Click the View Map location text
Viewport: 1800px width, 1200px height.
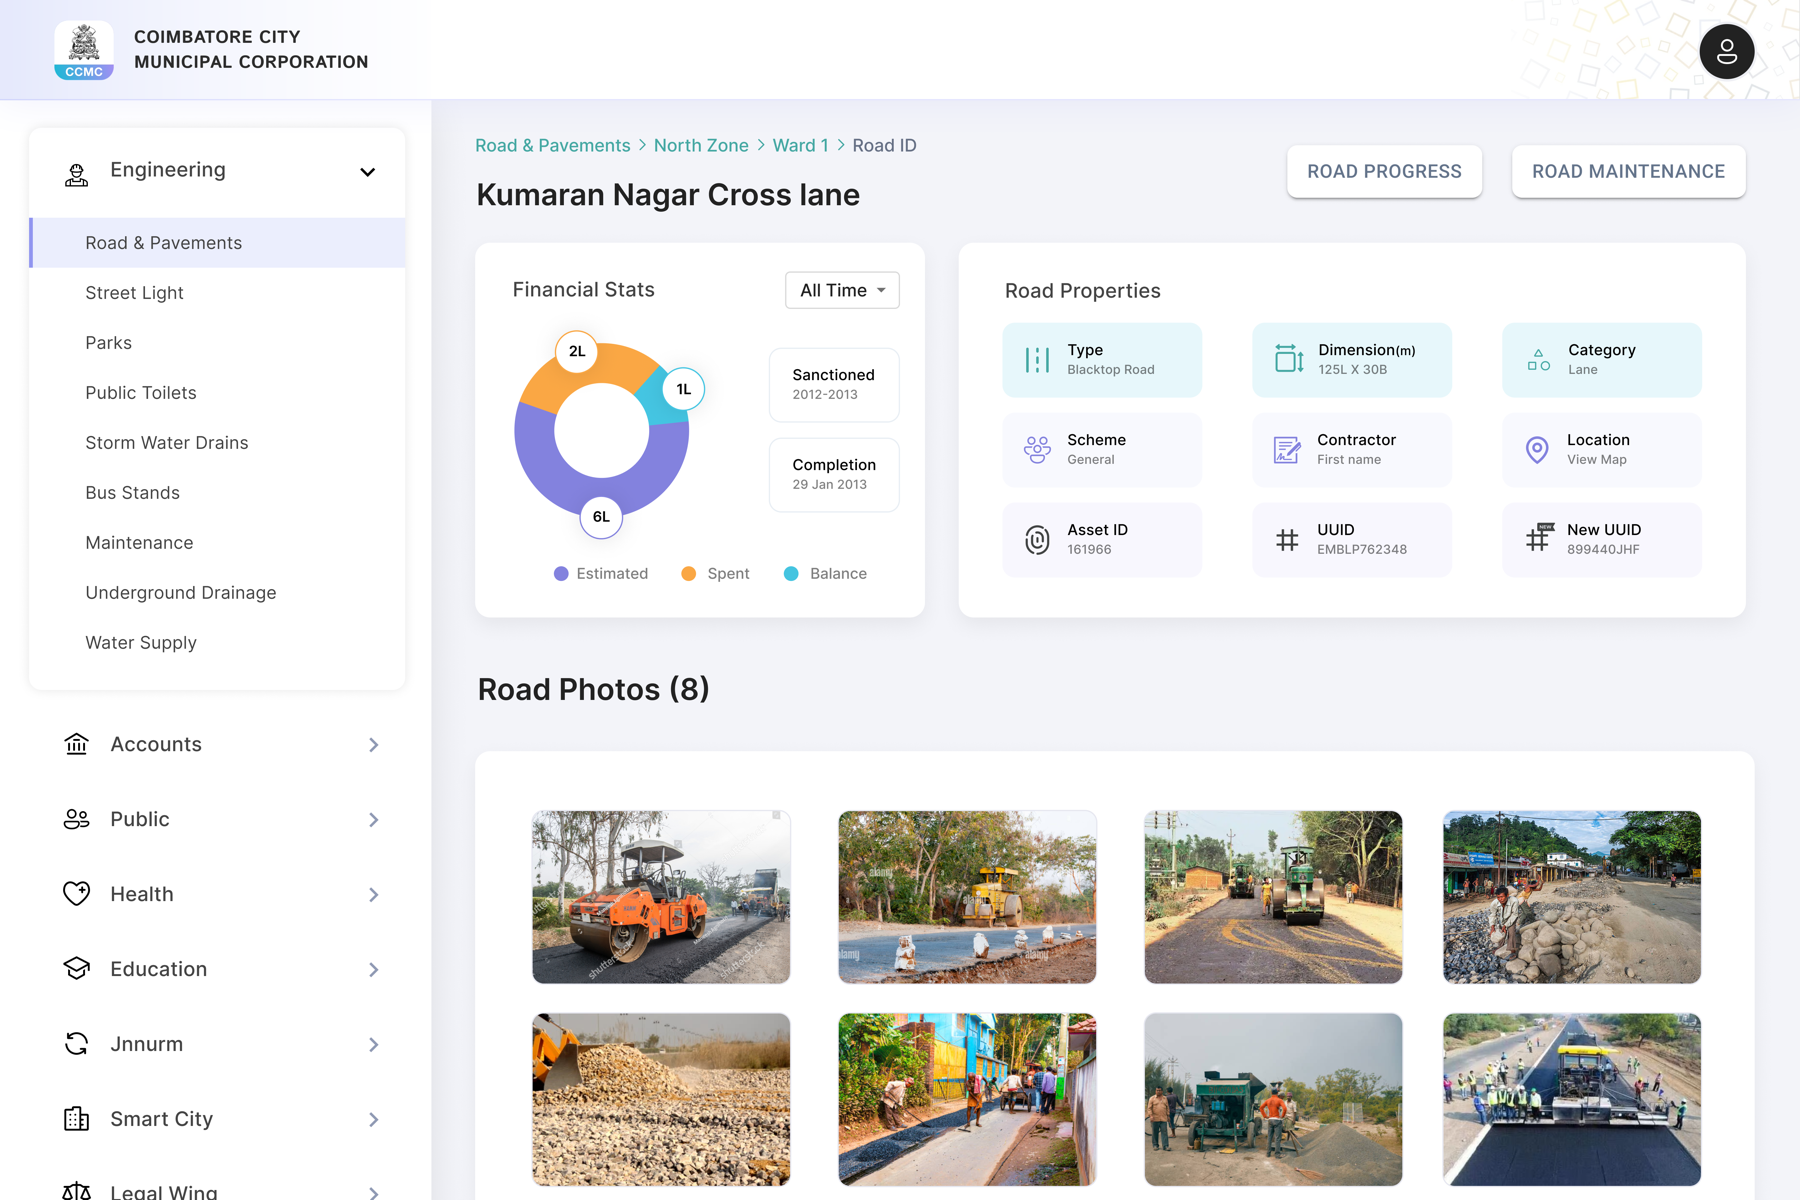[1596, 460]
